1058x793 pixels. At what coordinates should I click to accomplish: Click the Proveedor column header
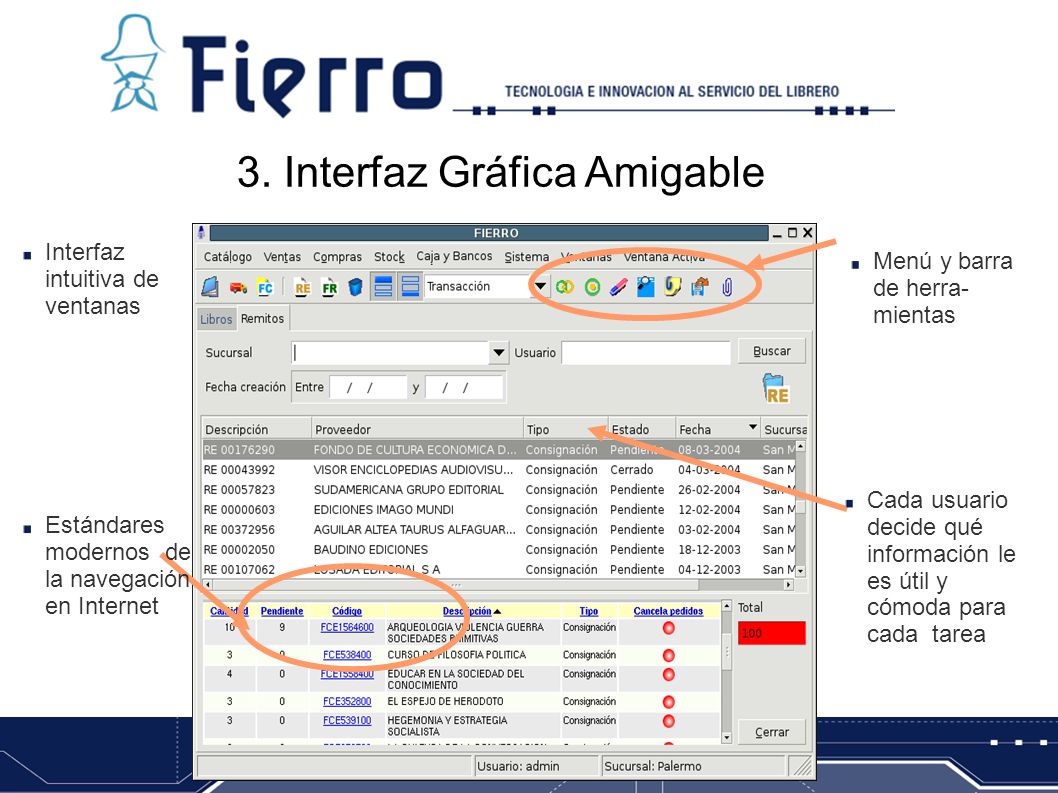(417, 429)
